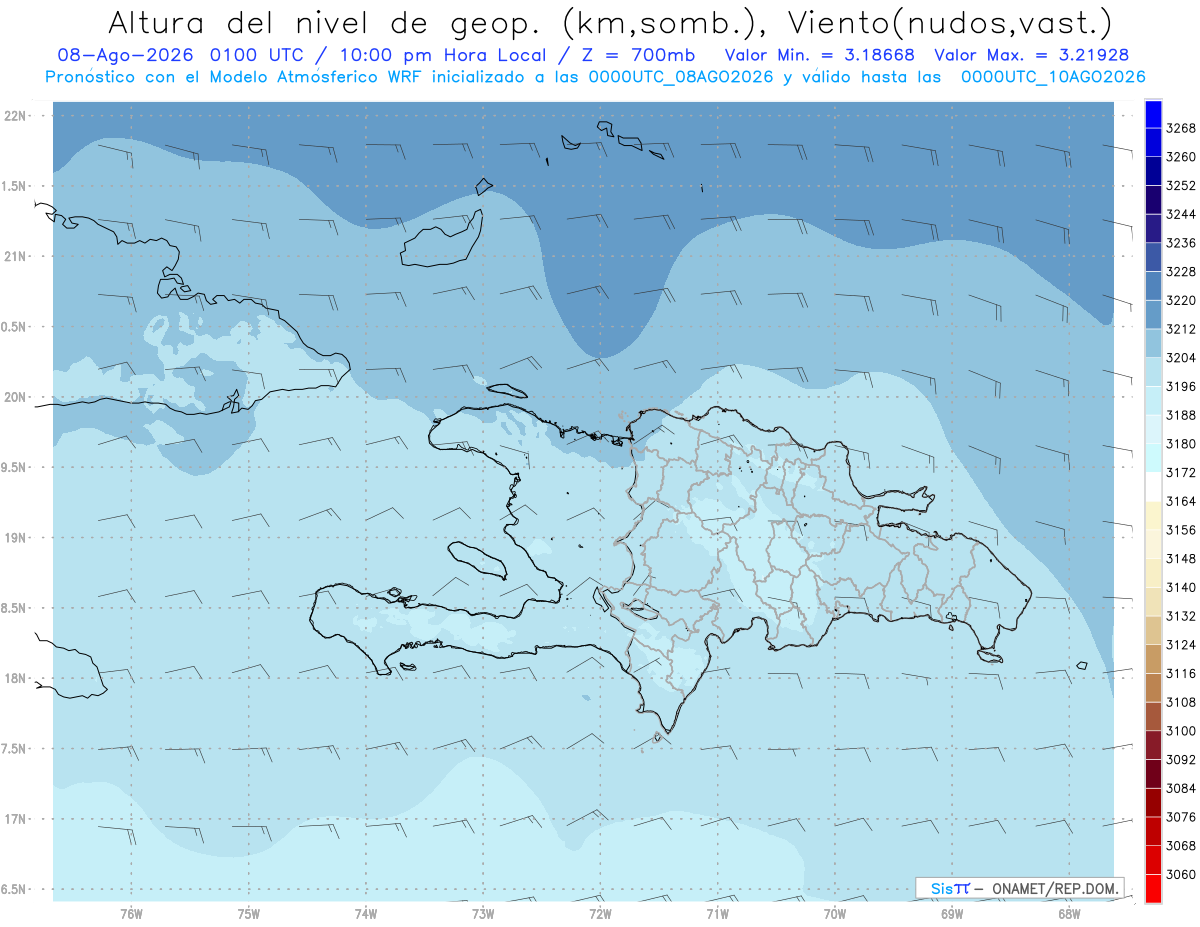Click the "18N" latitude label
This screenshot has height=927, width=1200.
pyautogui.click(x=15, y=678)
